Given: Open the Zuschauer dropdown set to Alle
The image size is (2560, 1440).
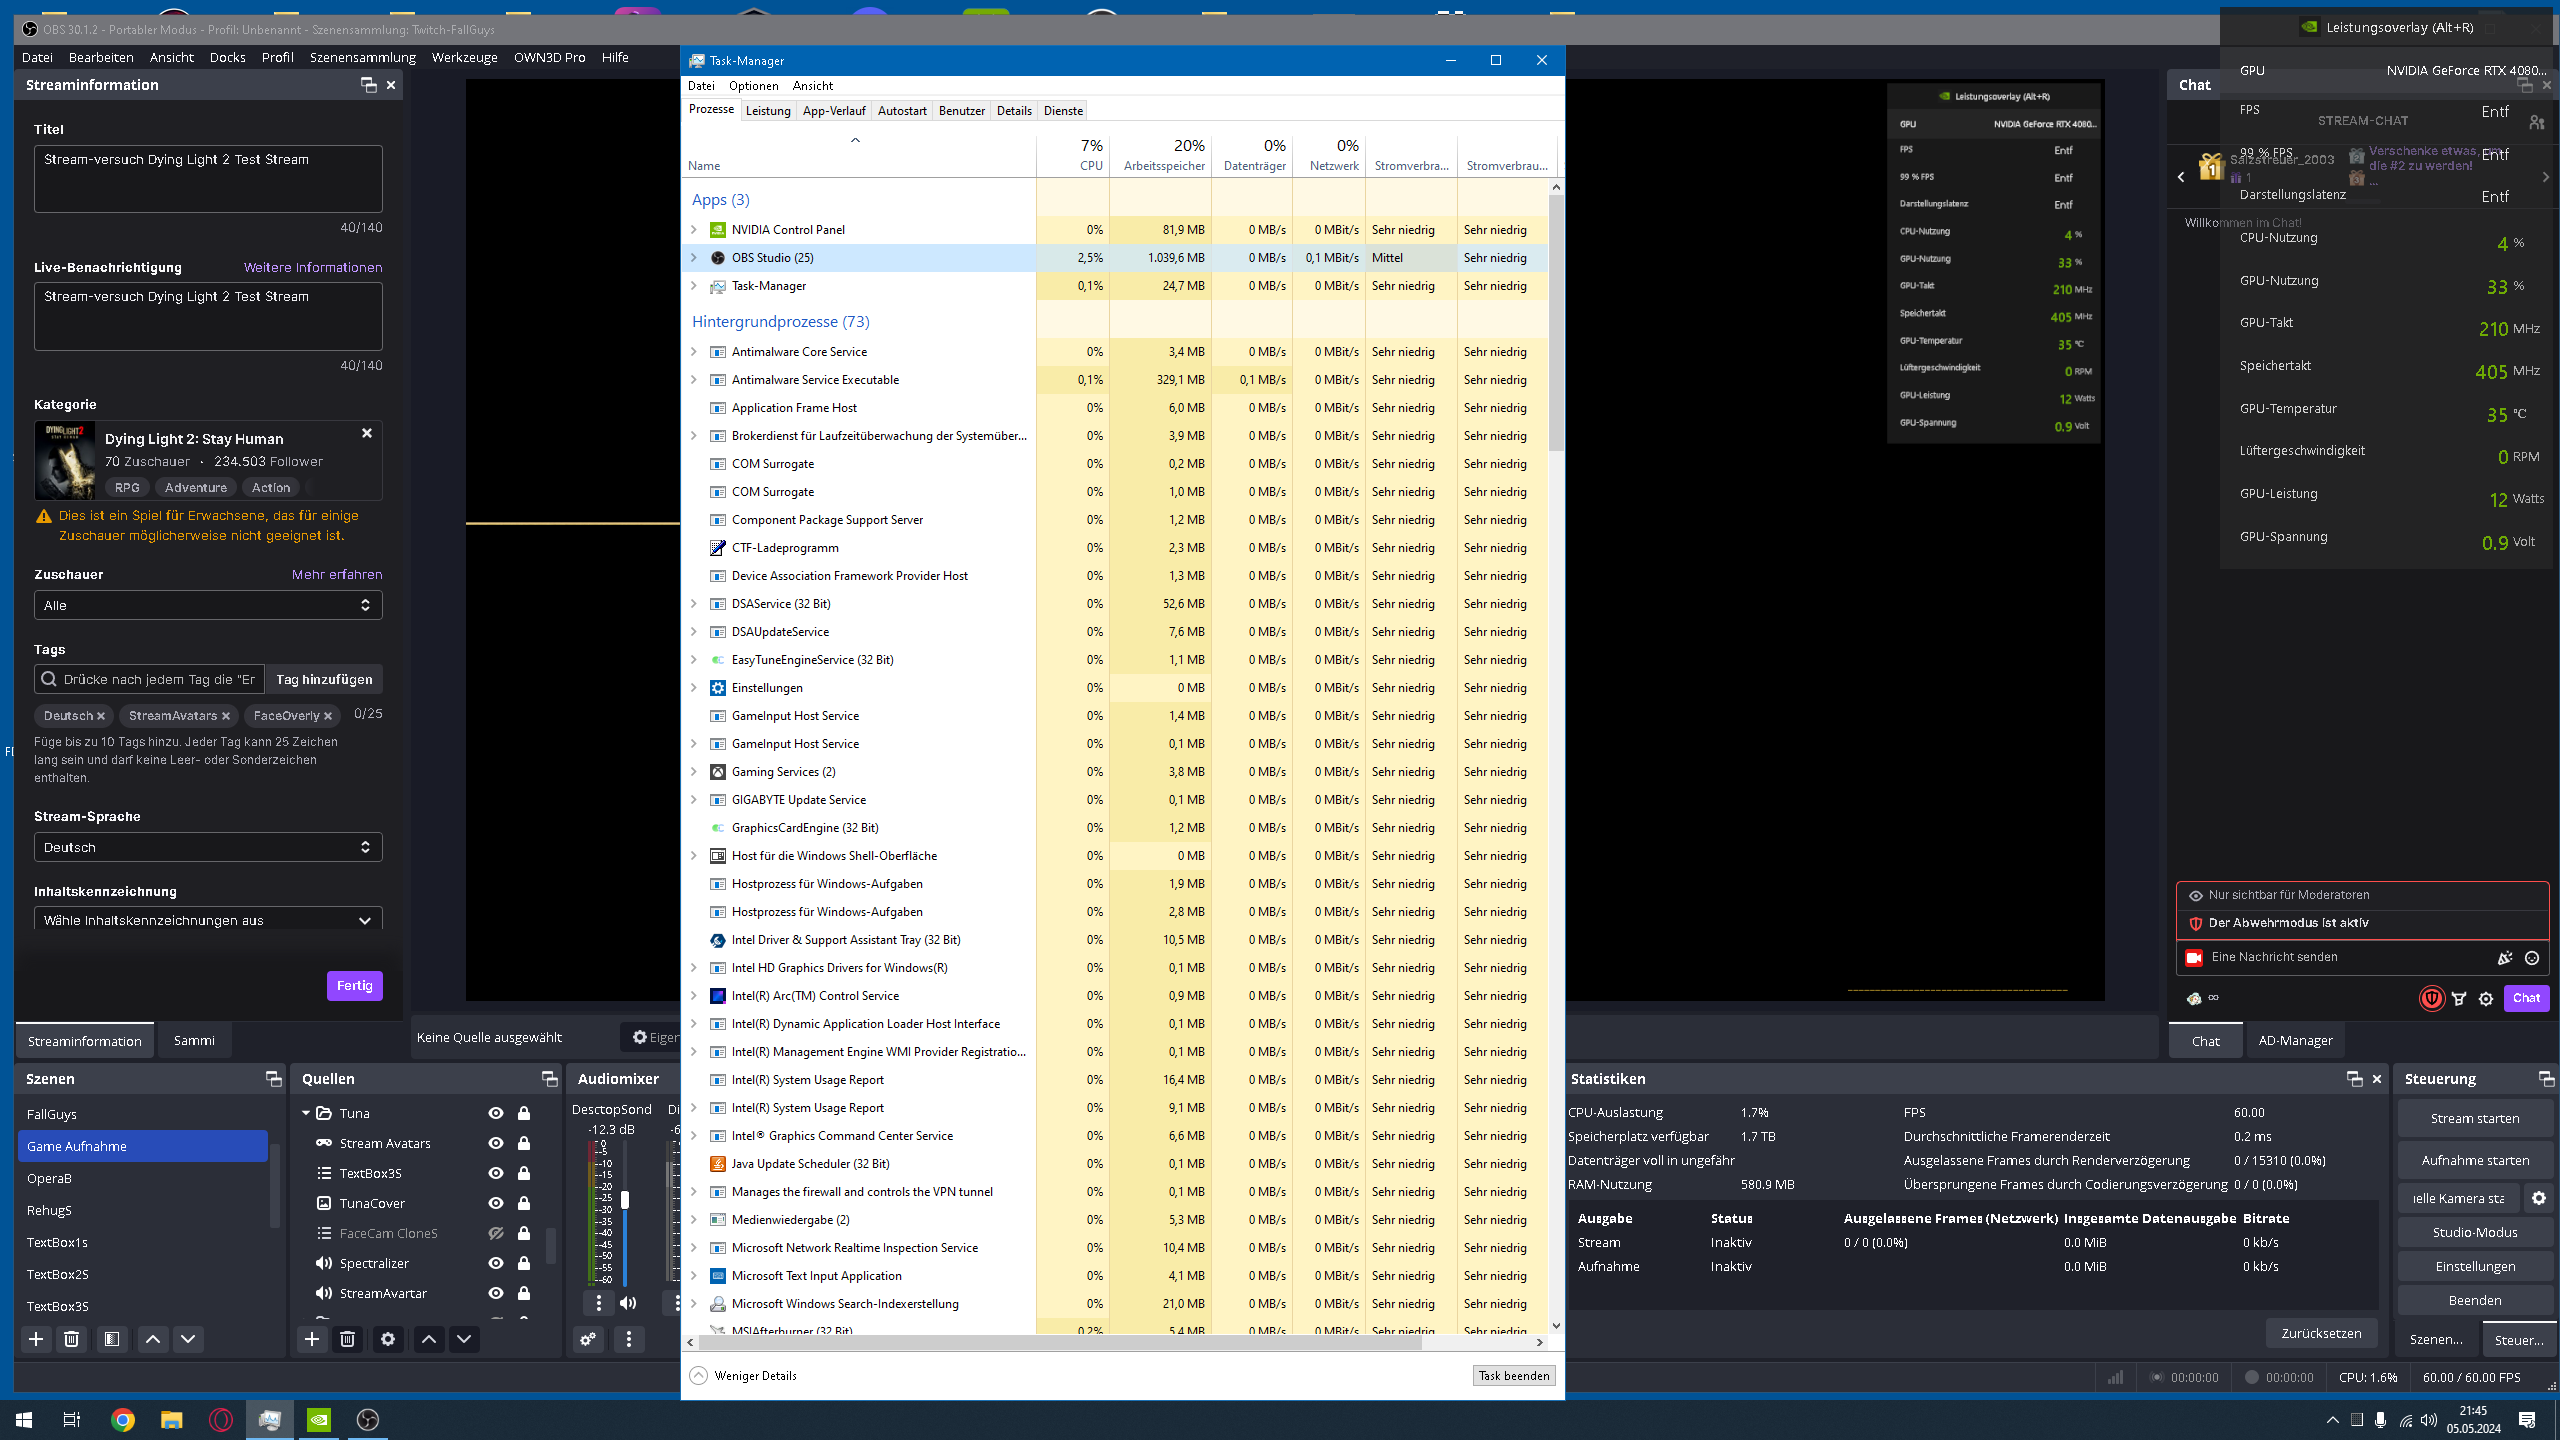Looking at the screenshot, I should [207, 604].
